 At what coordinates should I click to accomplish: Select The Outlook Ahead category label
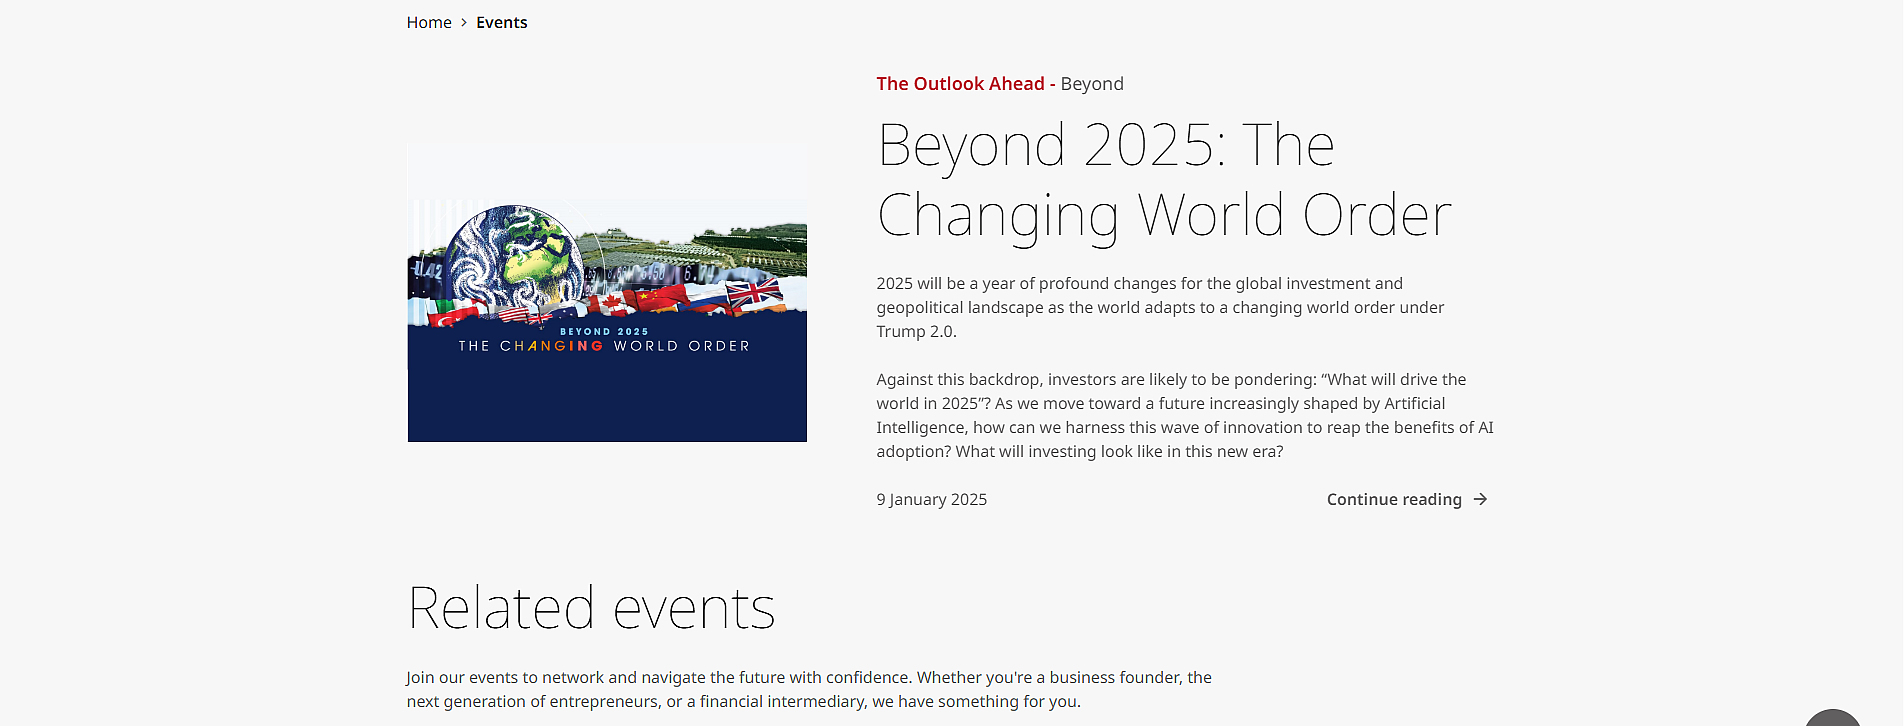pos(960,84)
